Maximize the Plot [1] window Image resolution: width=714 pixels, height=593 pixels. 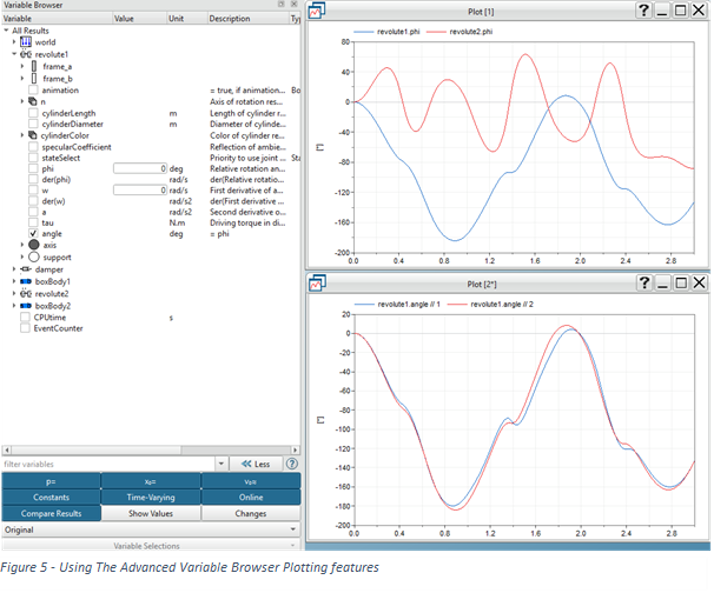click(x=680, y=10)
